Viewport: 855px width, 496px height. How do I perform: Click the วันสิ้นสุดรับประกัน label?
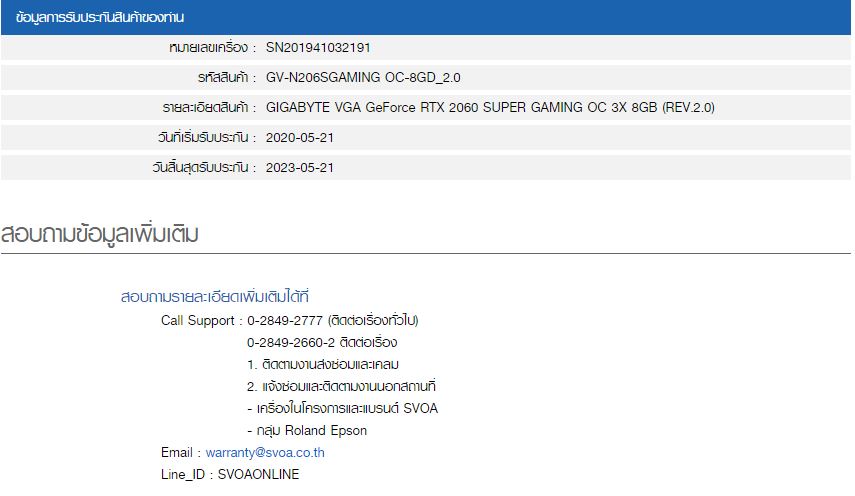tap(204, 167)
